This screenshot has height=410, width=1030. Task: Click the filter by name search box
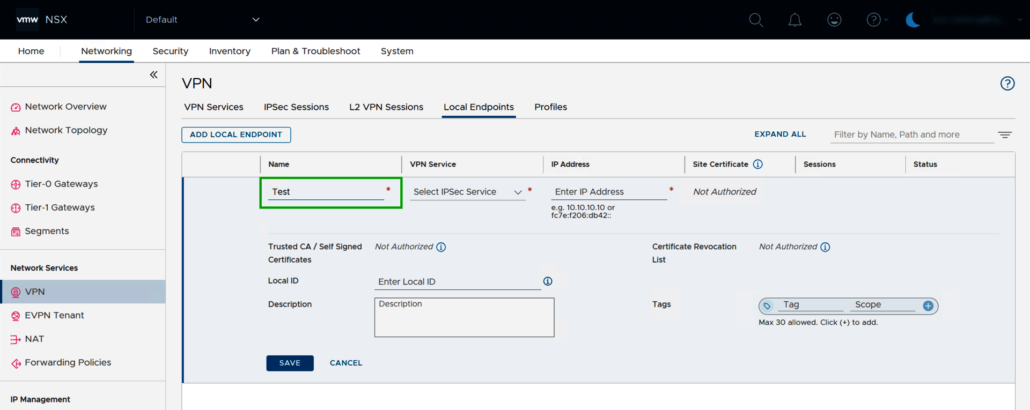pos(912,135)
